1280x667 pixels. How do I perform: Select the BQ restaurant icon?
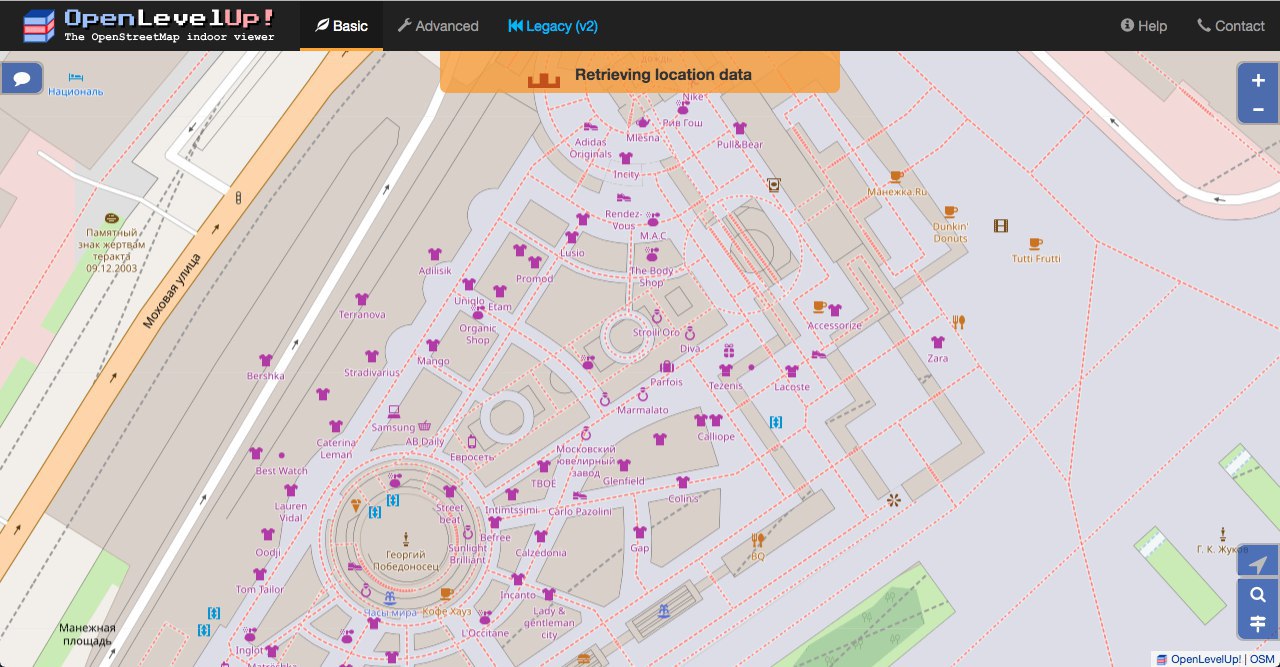[x=757, y=541]
